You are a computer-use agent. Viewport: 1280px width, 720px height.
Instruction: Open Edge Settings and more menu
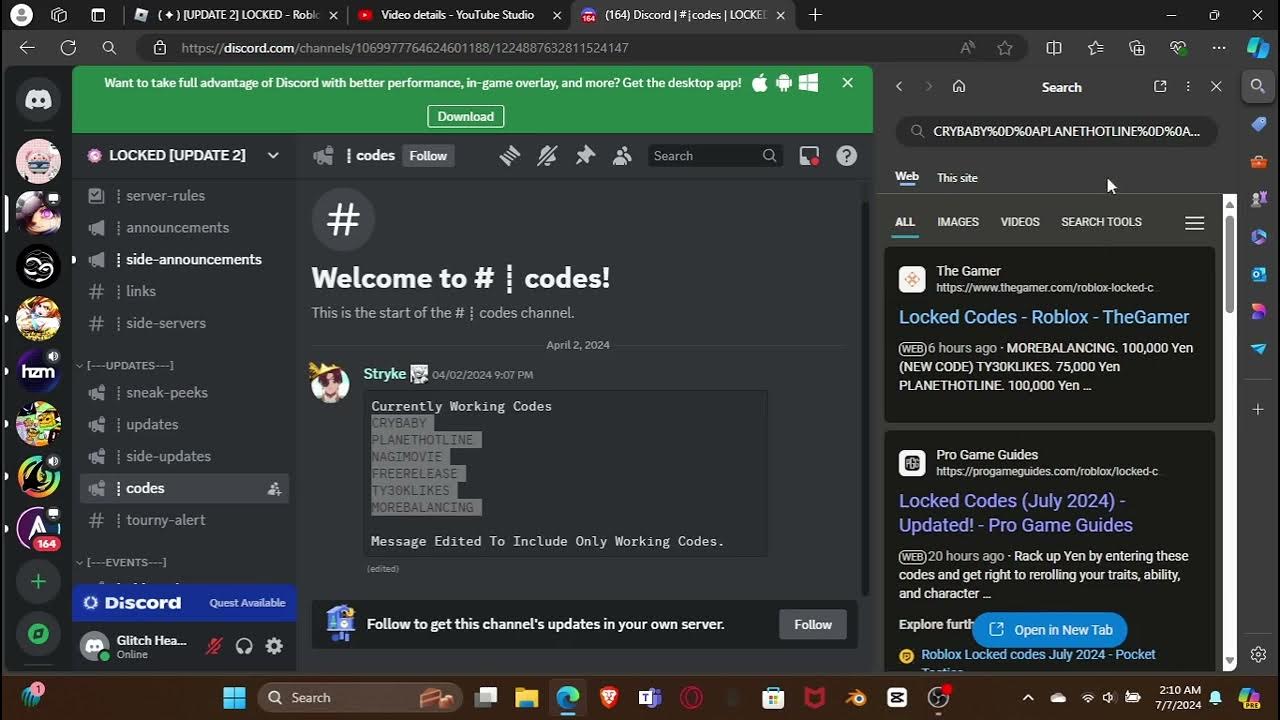(x=1218, y=48)
